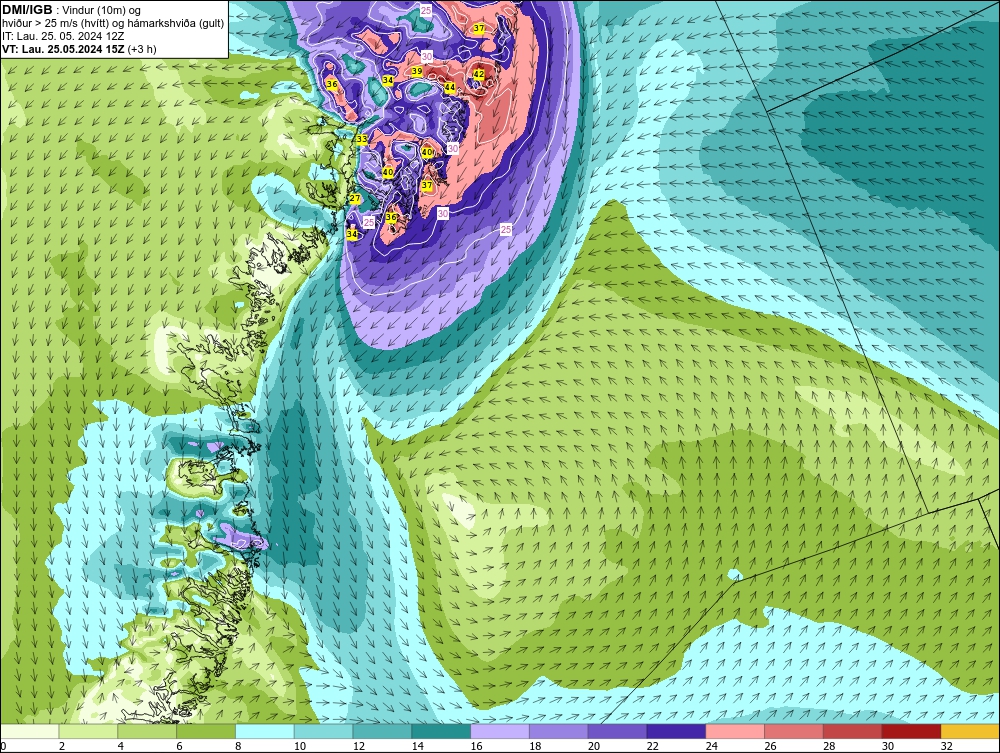Click the cream 0–2 legend color swatch
Viewport: 1000px width, 753px height.
[x=30, y=731]
